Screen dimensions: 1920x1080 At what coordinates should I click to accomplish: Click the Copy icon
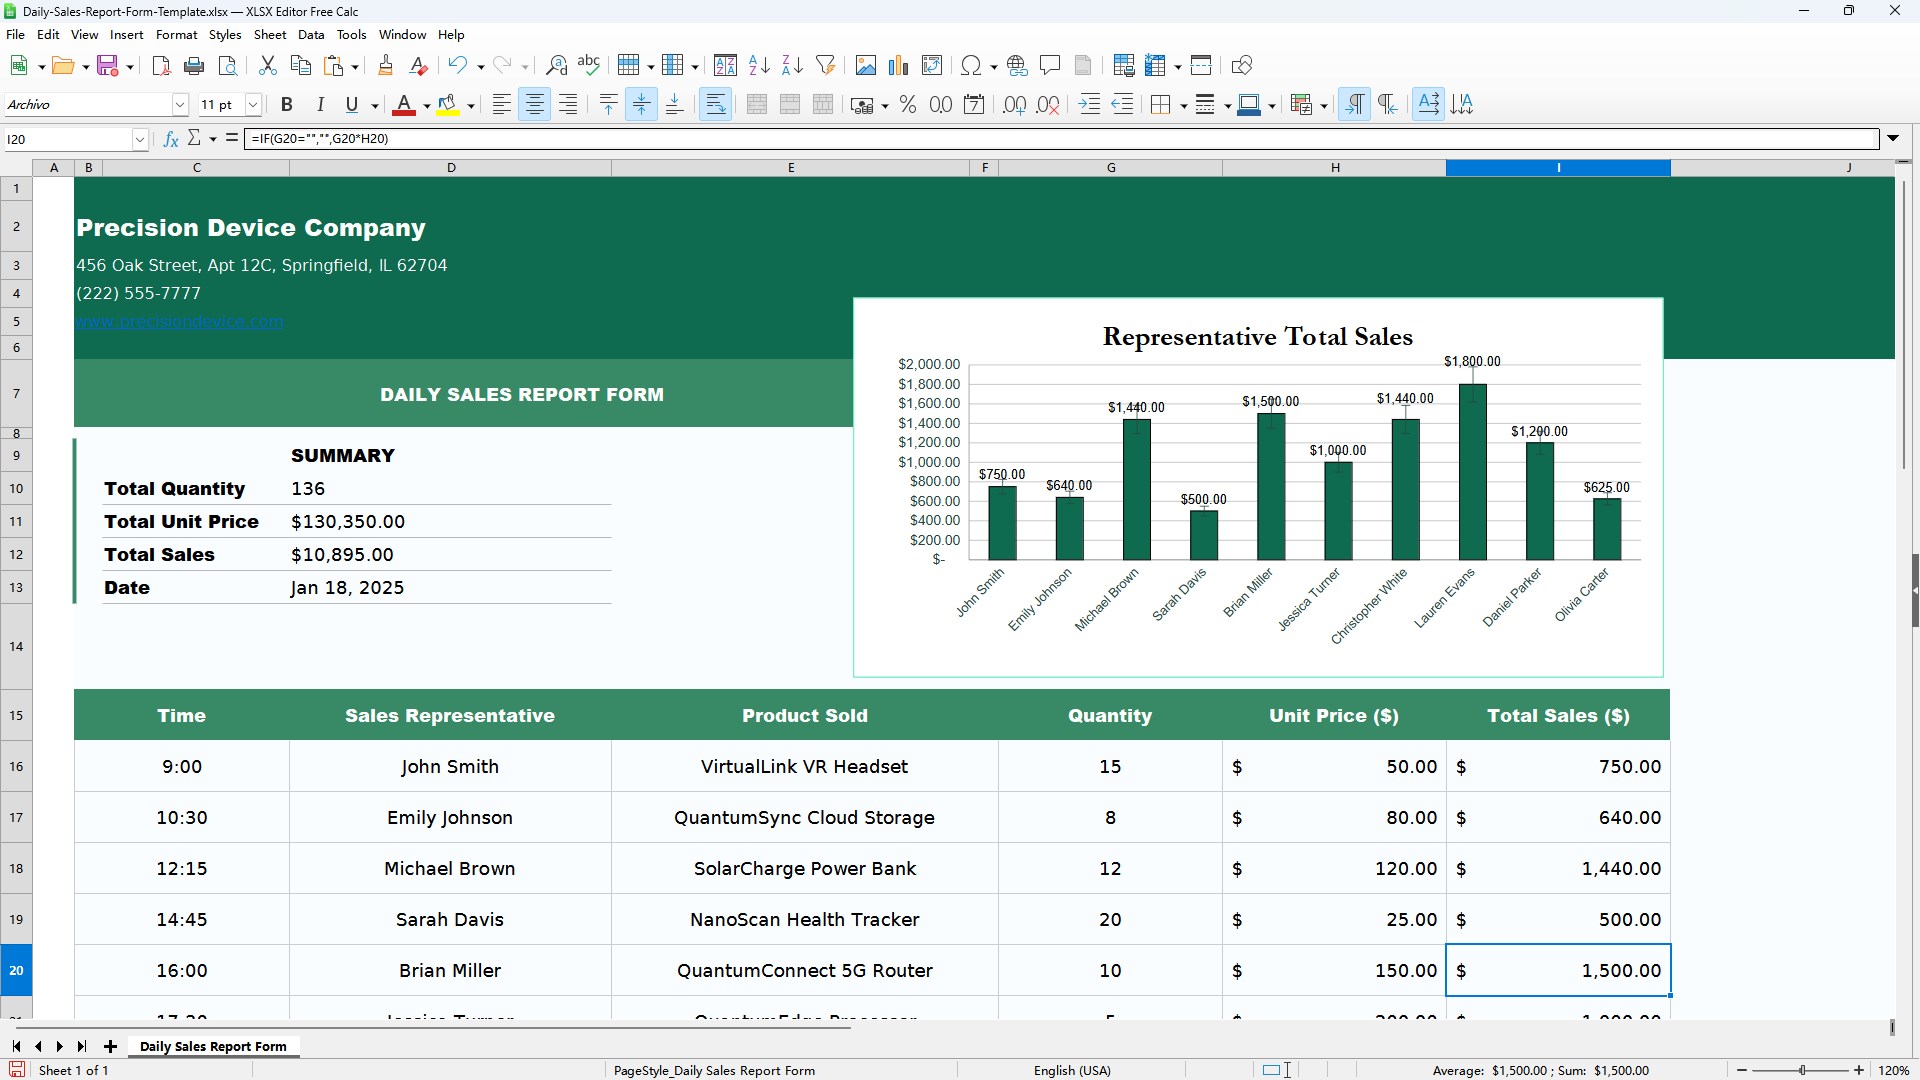[x=300, y=66]
